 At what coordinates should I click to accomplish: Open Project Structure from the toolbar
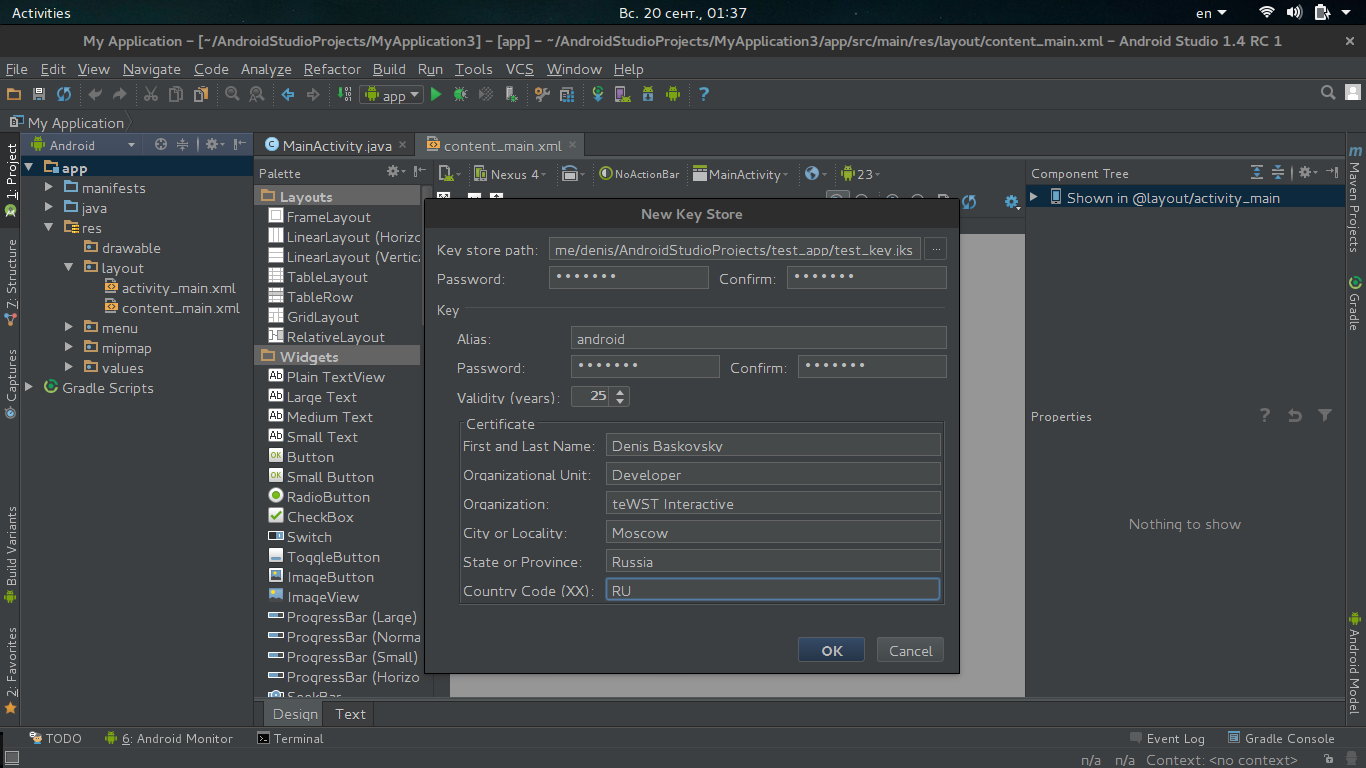pyautogui.click(x=542, y=94)
